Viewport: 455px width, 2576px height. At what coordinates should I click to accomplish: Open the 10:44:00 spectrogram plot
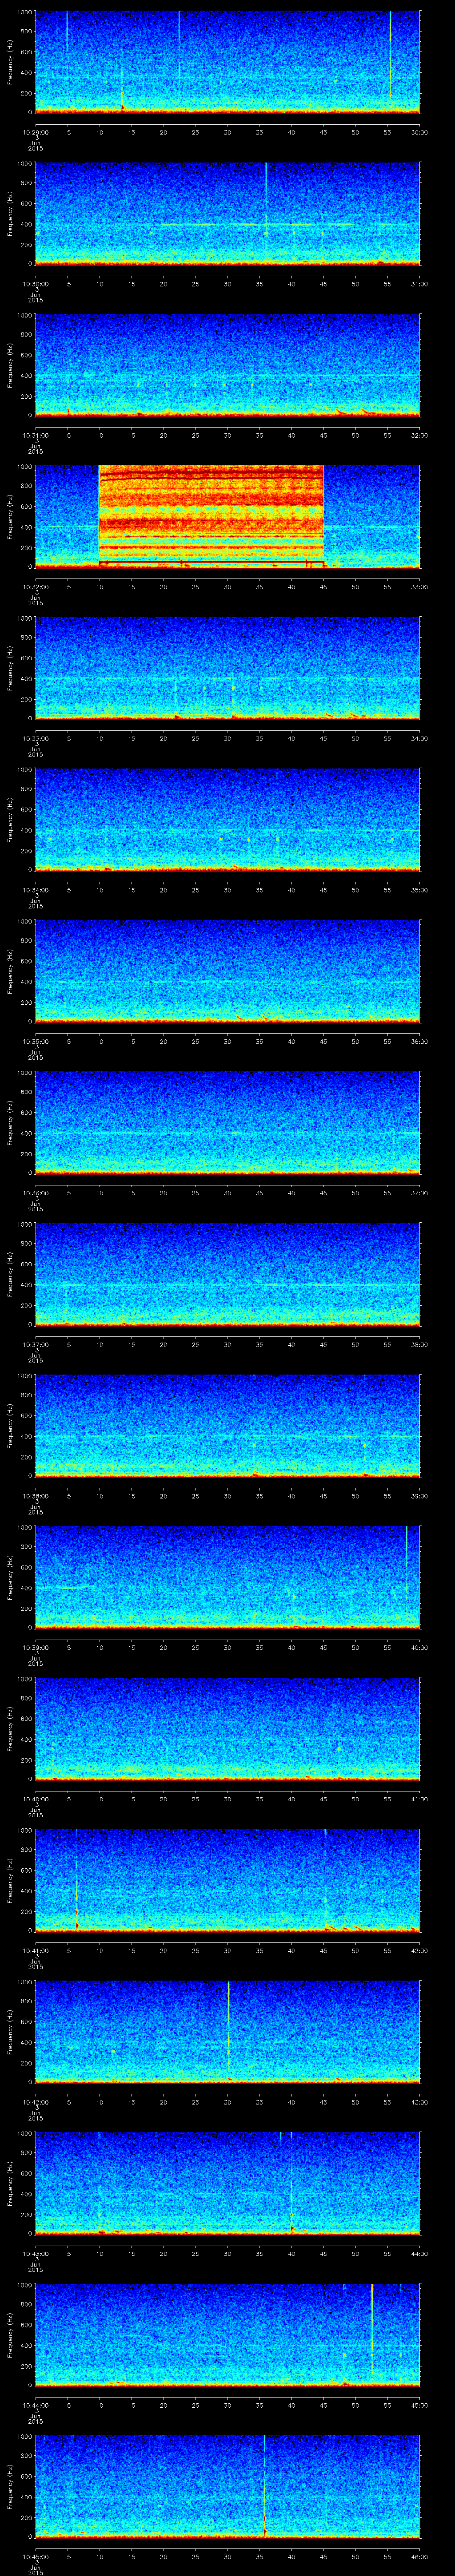tap(227, 2334)
